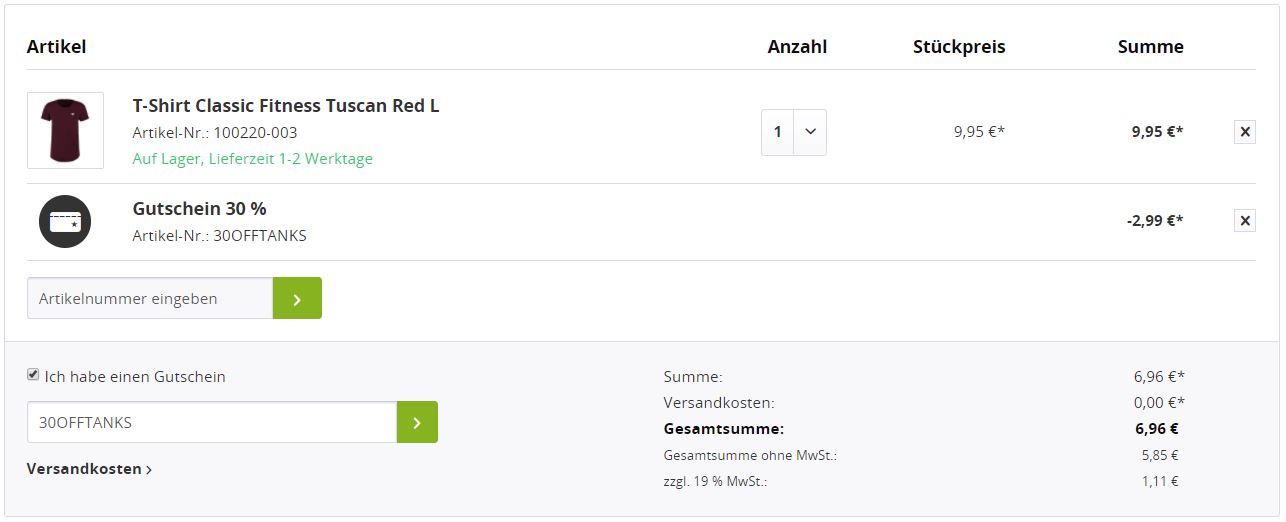Click the "Ich habe einen Gutschein" label
1286x522 pixels.
coord(135,377)
